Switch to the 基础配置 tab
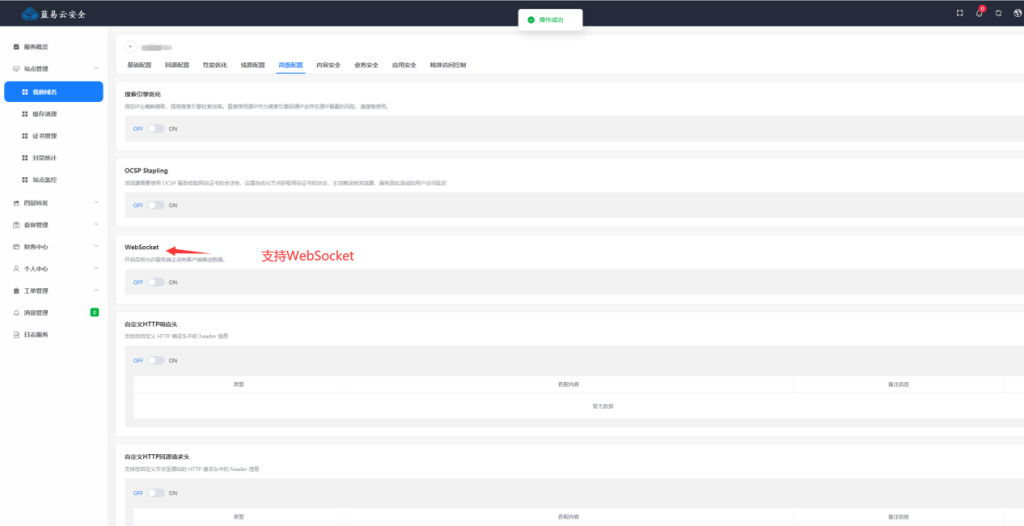 (x=139, y=65)
